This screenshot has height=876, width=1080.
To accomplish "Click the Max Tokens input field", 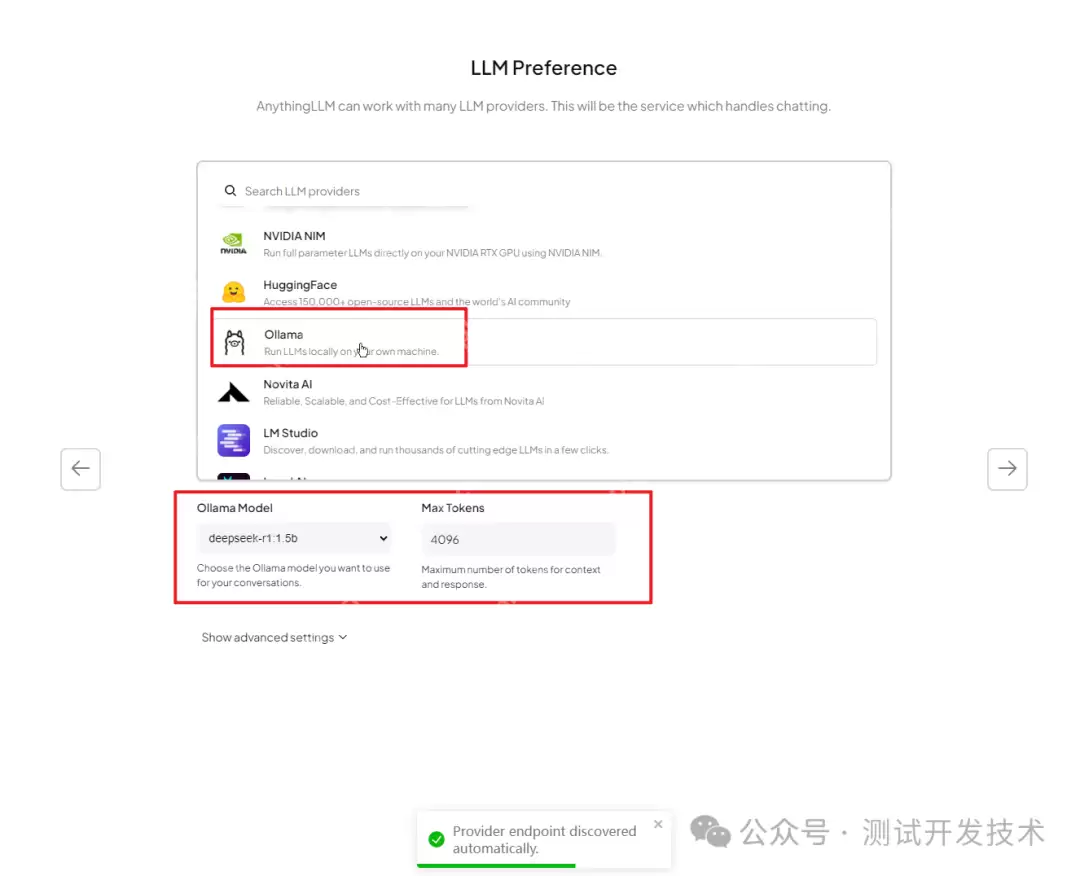I will pos(518,538).
